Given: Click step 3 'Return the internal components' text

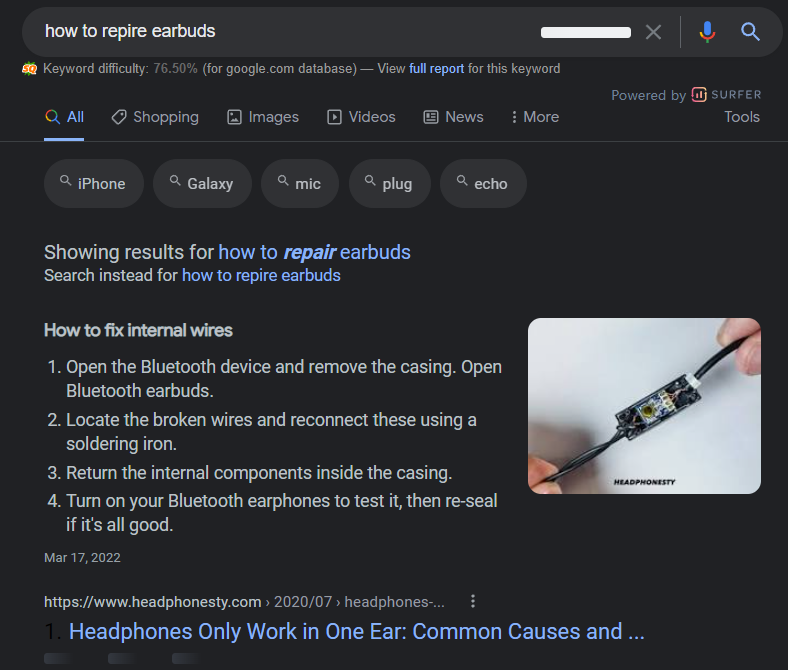Looking at the screenshot, I should [259, 473].
